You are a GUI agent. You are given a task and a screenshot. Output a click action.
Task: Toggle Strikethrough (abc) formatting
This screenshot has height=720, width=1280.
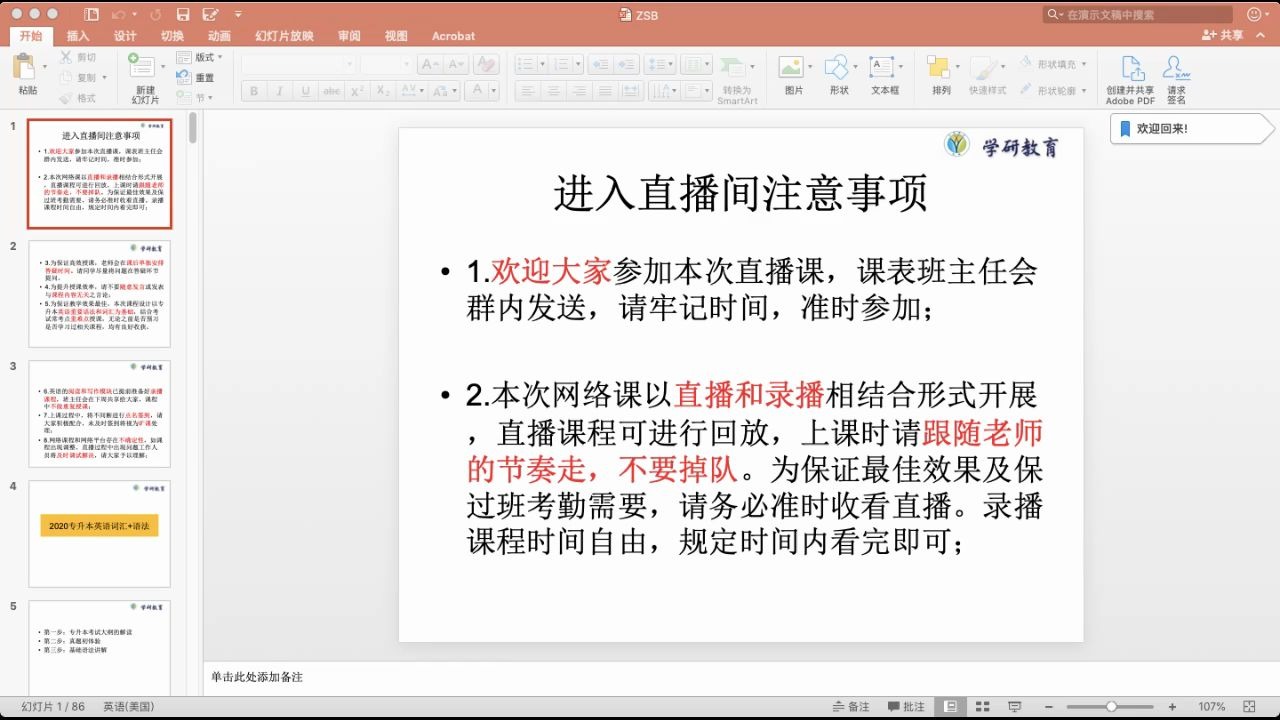332,91
